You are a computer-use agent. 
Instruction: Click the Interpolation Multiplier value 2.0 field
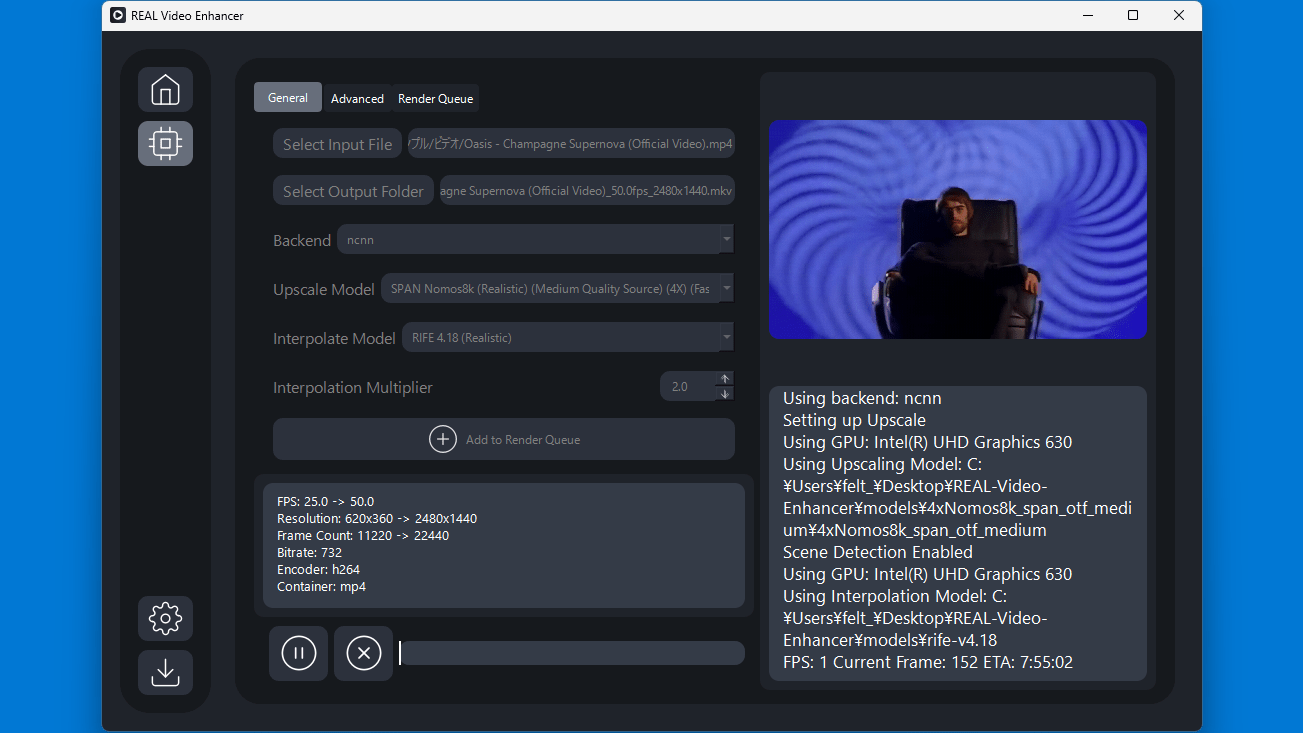[x=688, y=386]
